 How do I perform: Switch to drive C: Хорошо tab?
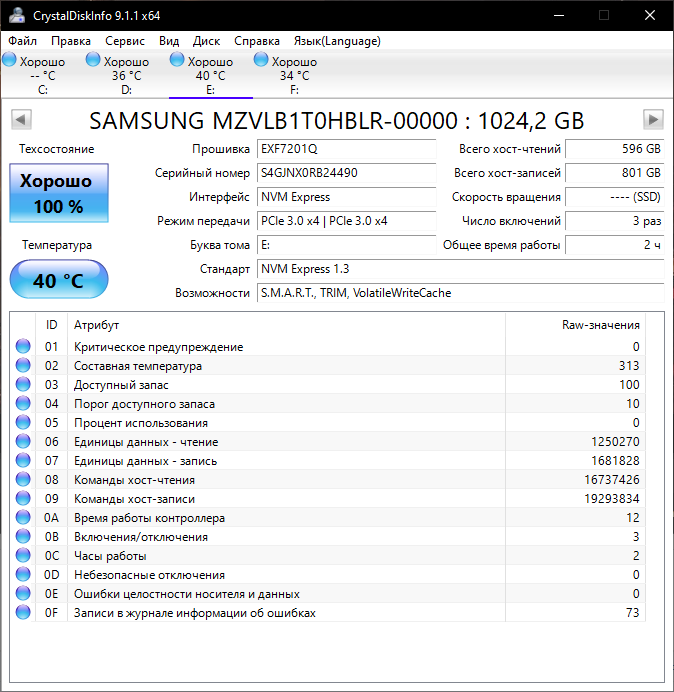click(42, 74)
